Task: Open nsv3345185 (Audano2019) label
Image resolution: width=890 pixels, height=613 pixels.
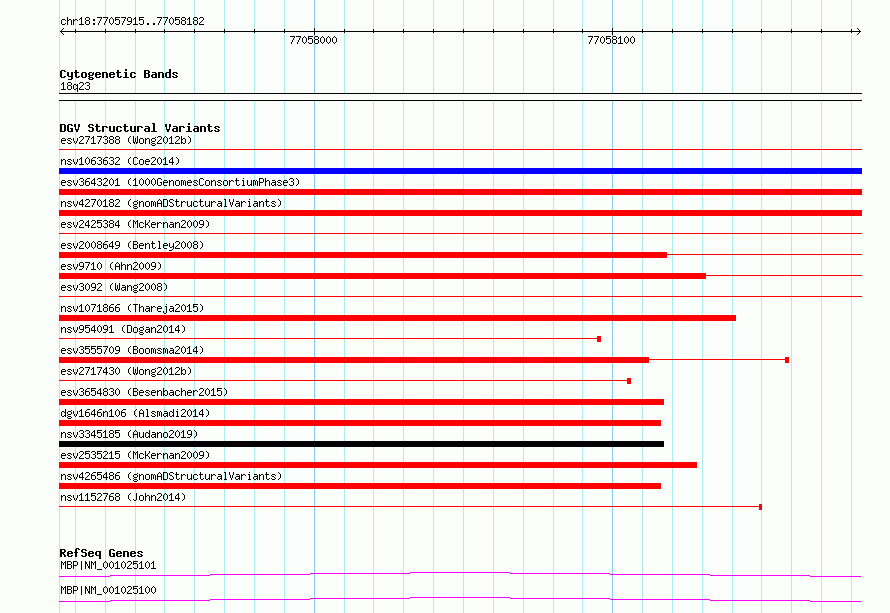Action: pyautogui.click(x=129, y=434)
